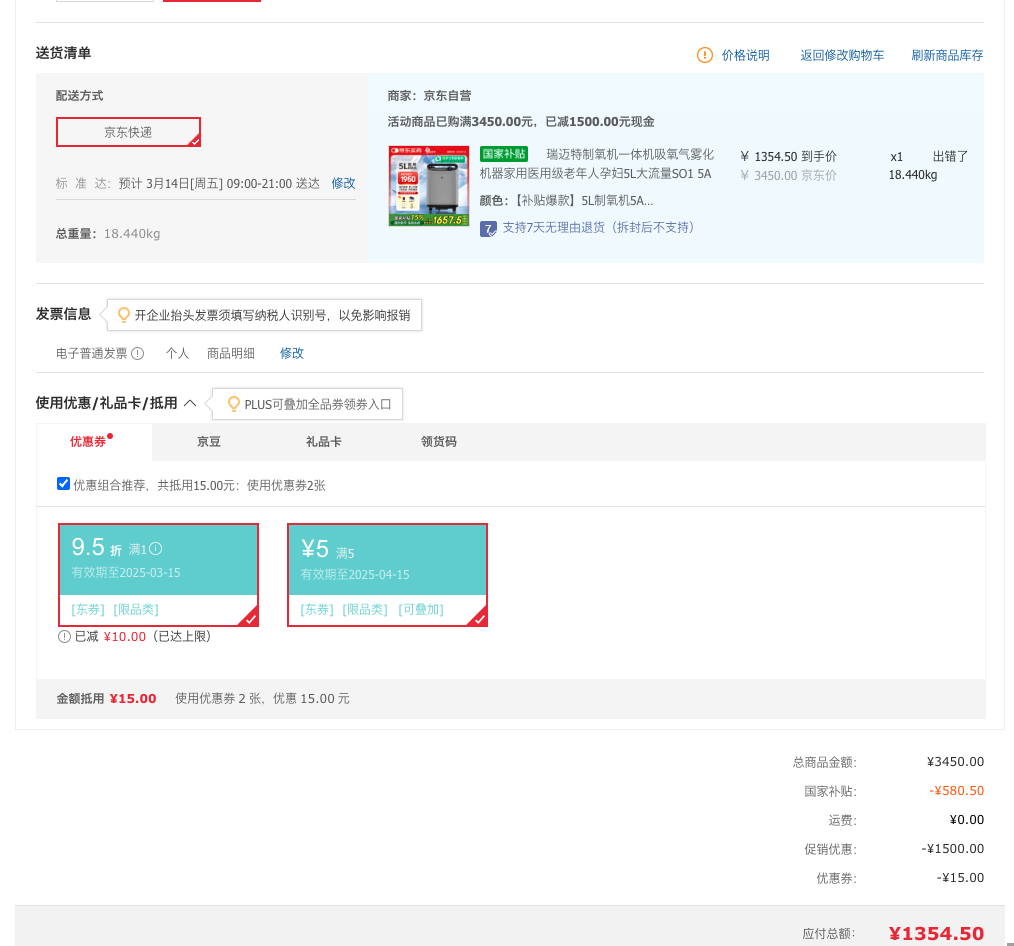Modify invoice info via 修改

tap(292, 353)
